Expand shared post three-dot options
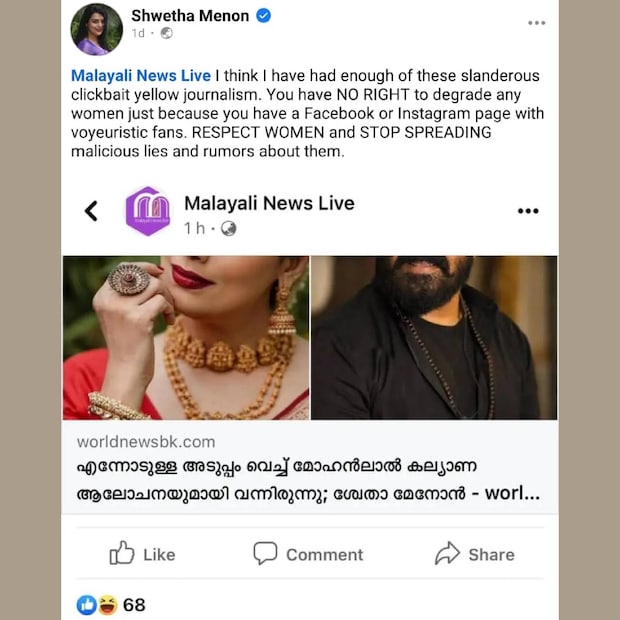 pos(528,211)
